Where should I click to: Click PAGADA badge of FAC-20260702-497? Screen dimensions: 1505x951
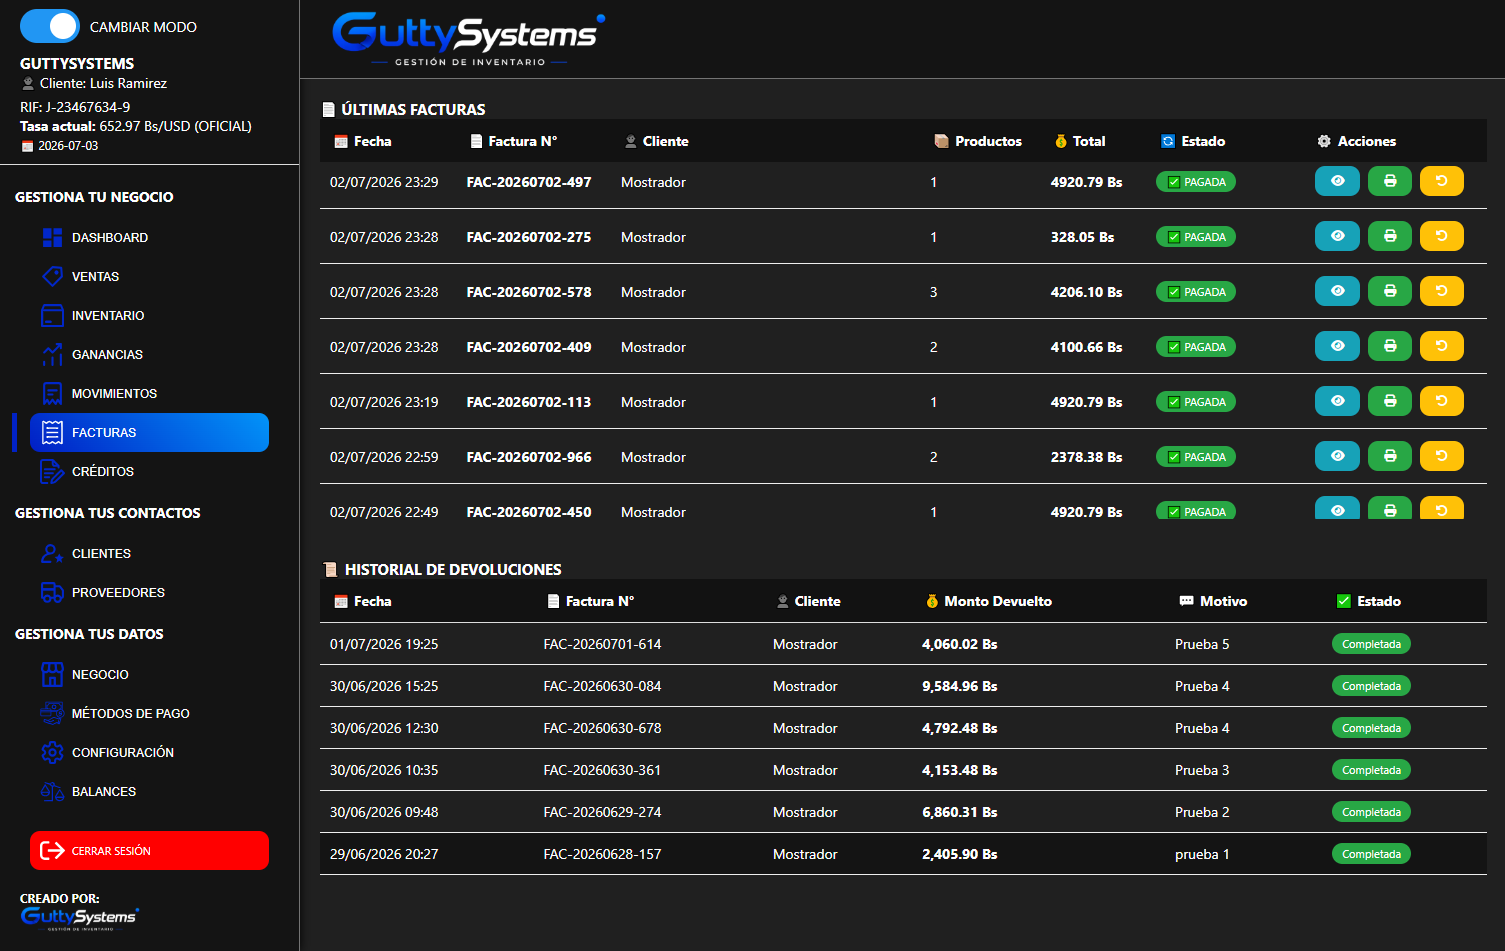[x=1196, y=182]
